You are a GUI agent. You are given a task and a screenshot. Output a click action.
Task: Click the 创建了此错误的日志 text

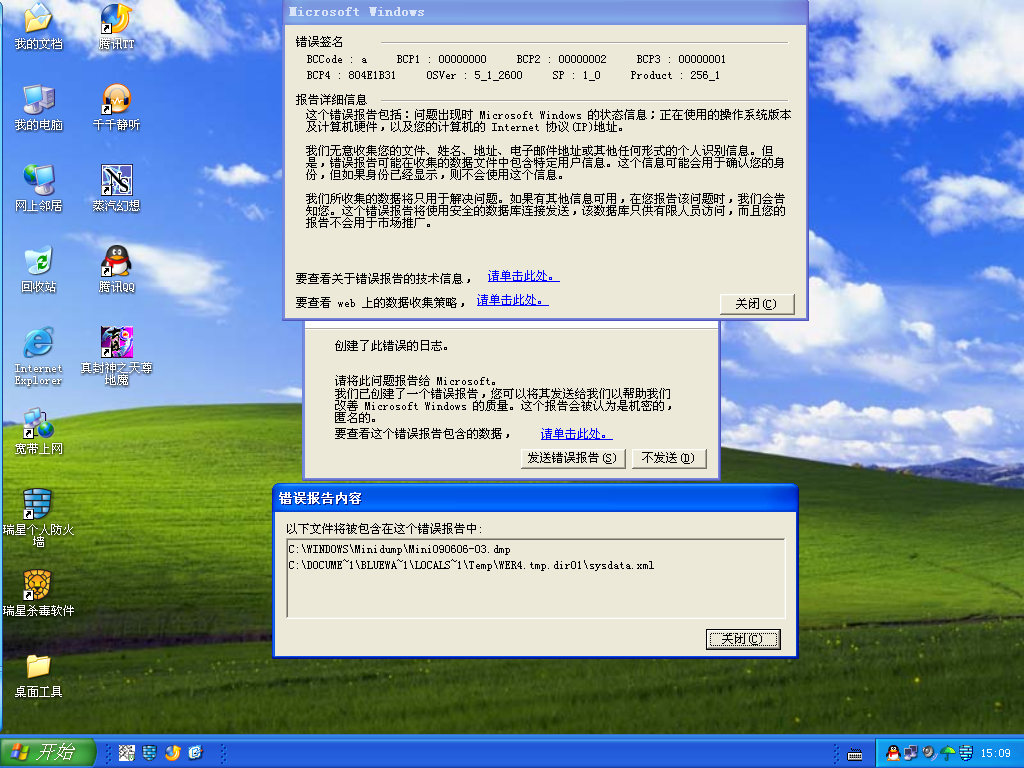[391, 346]
